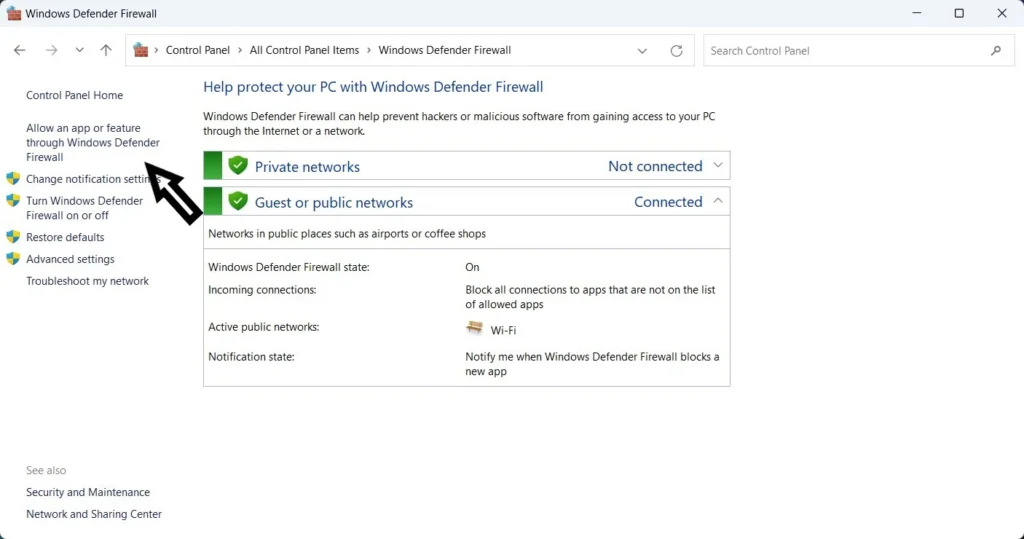This screenshot has width=1024, height=539.
Task: Open Turn Windows Defender Firewall on or off
Action: tap(84, 208)
